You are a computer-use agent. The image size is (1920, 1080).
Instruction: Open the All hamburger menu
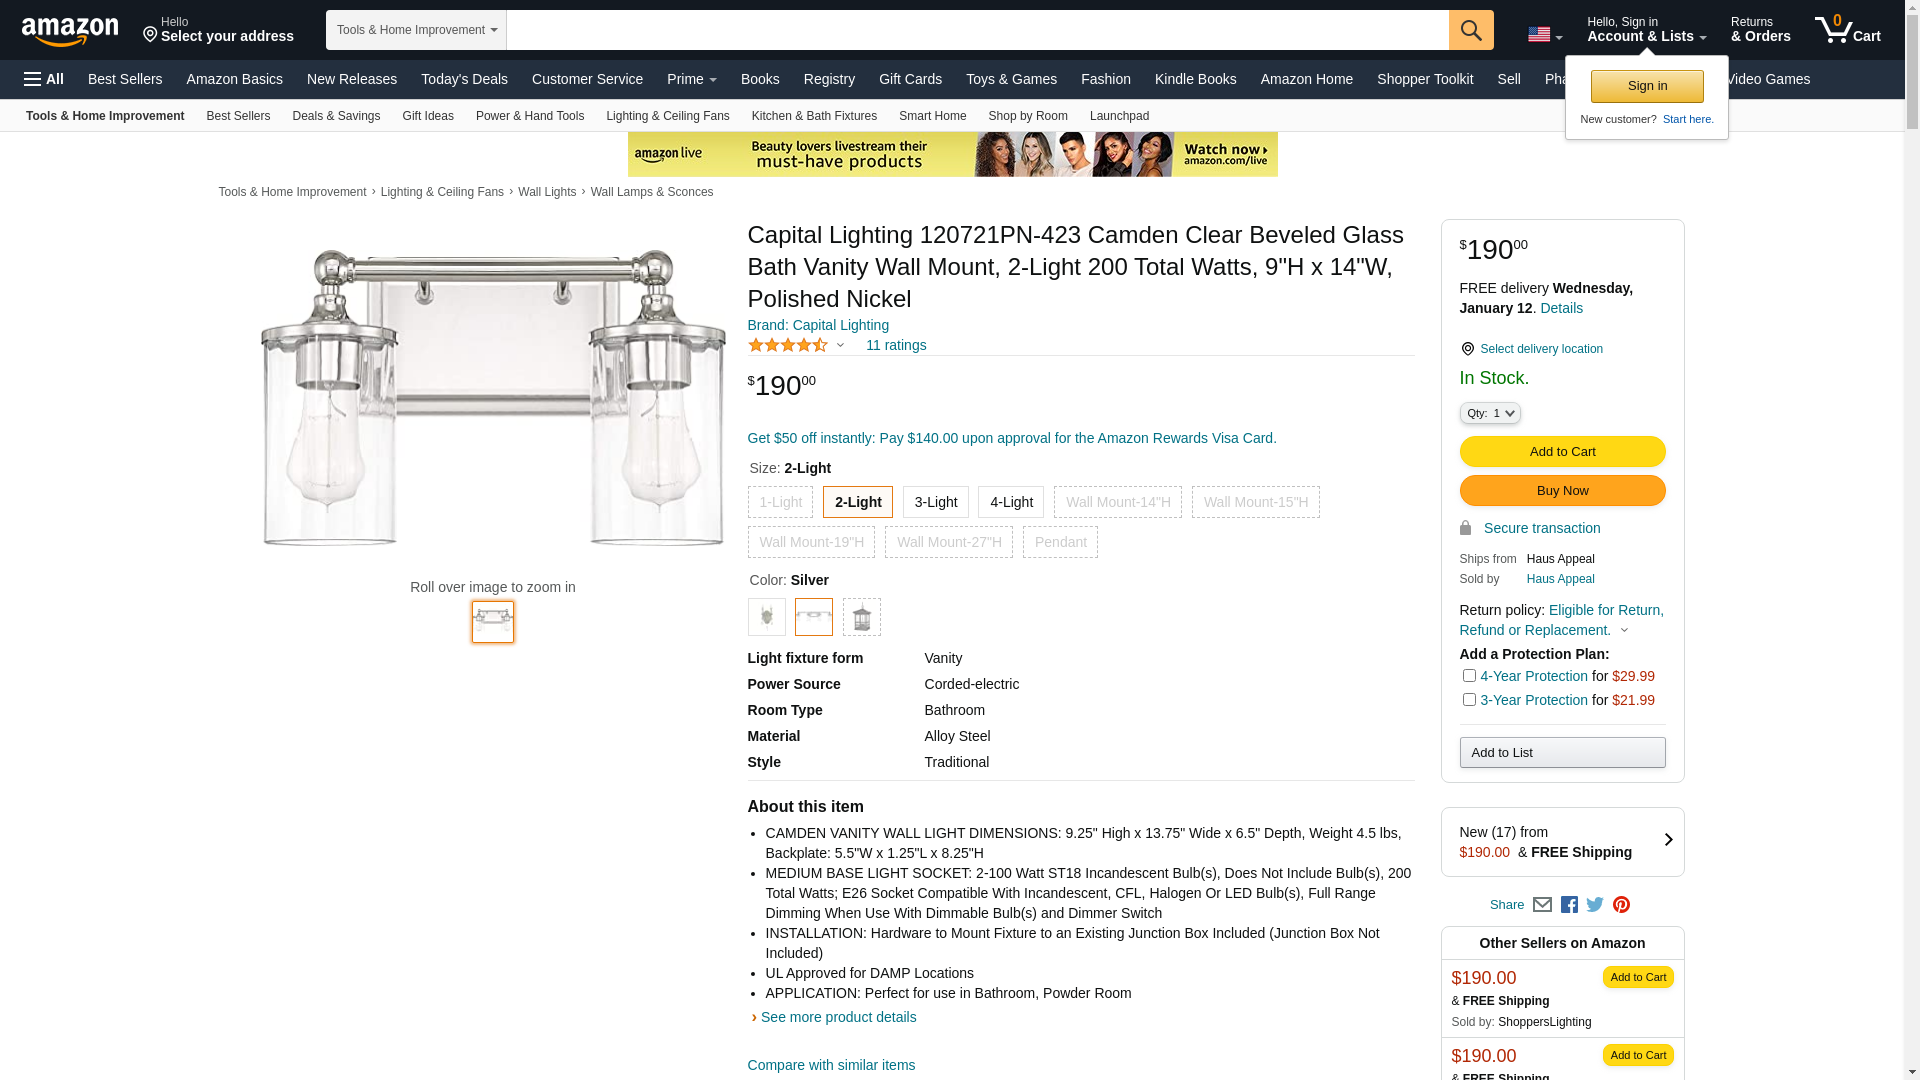pyautogui.click(x=44, y=79)
